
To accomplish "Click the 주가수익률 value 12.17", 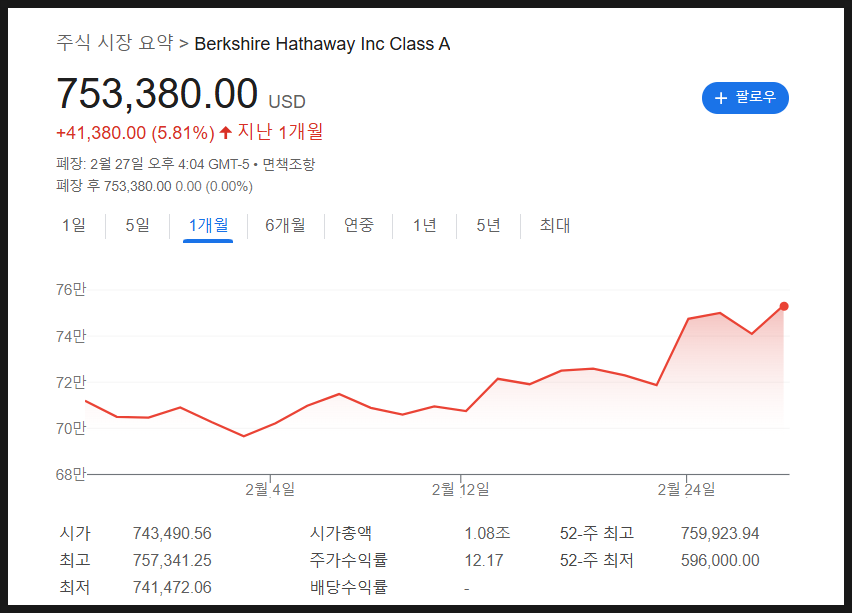I will [x=484, y=560].
